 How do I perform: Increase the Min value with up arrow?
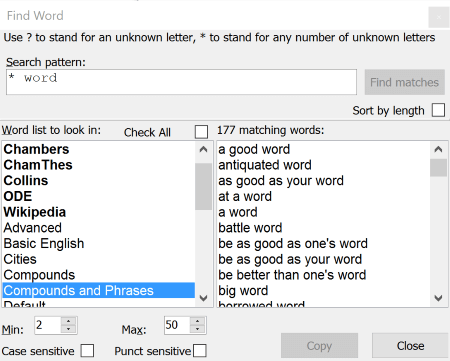[68, 321]
